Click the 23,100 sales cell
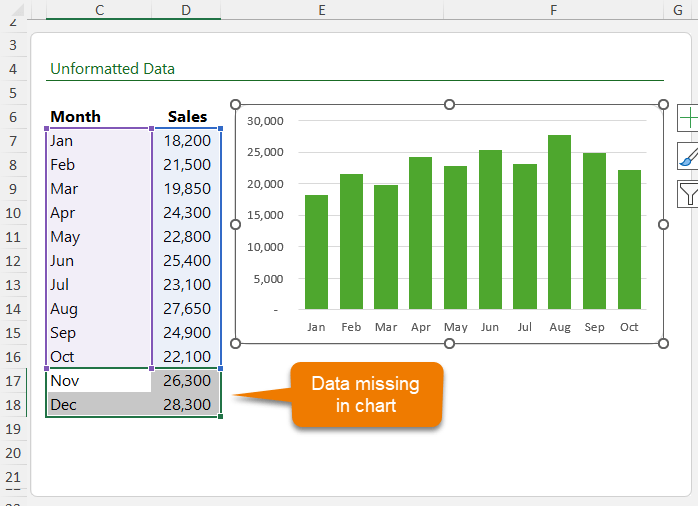 coord(186,285)
